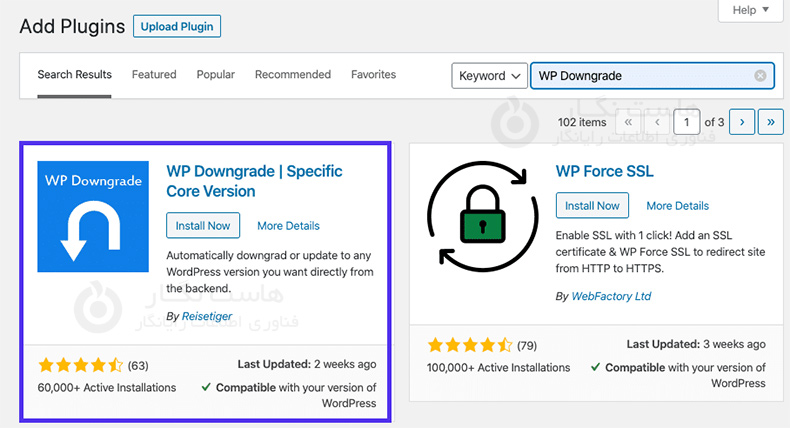Open More Details for WP Downgrade

[x=288, y=226]
